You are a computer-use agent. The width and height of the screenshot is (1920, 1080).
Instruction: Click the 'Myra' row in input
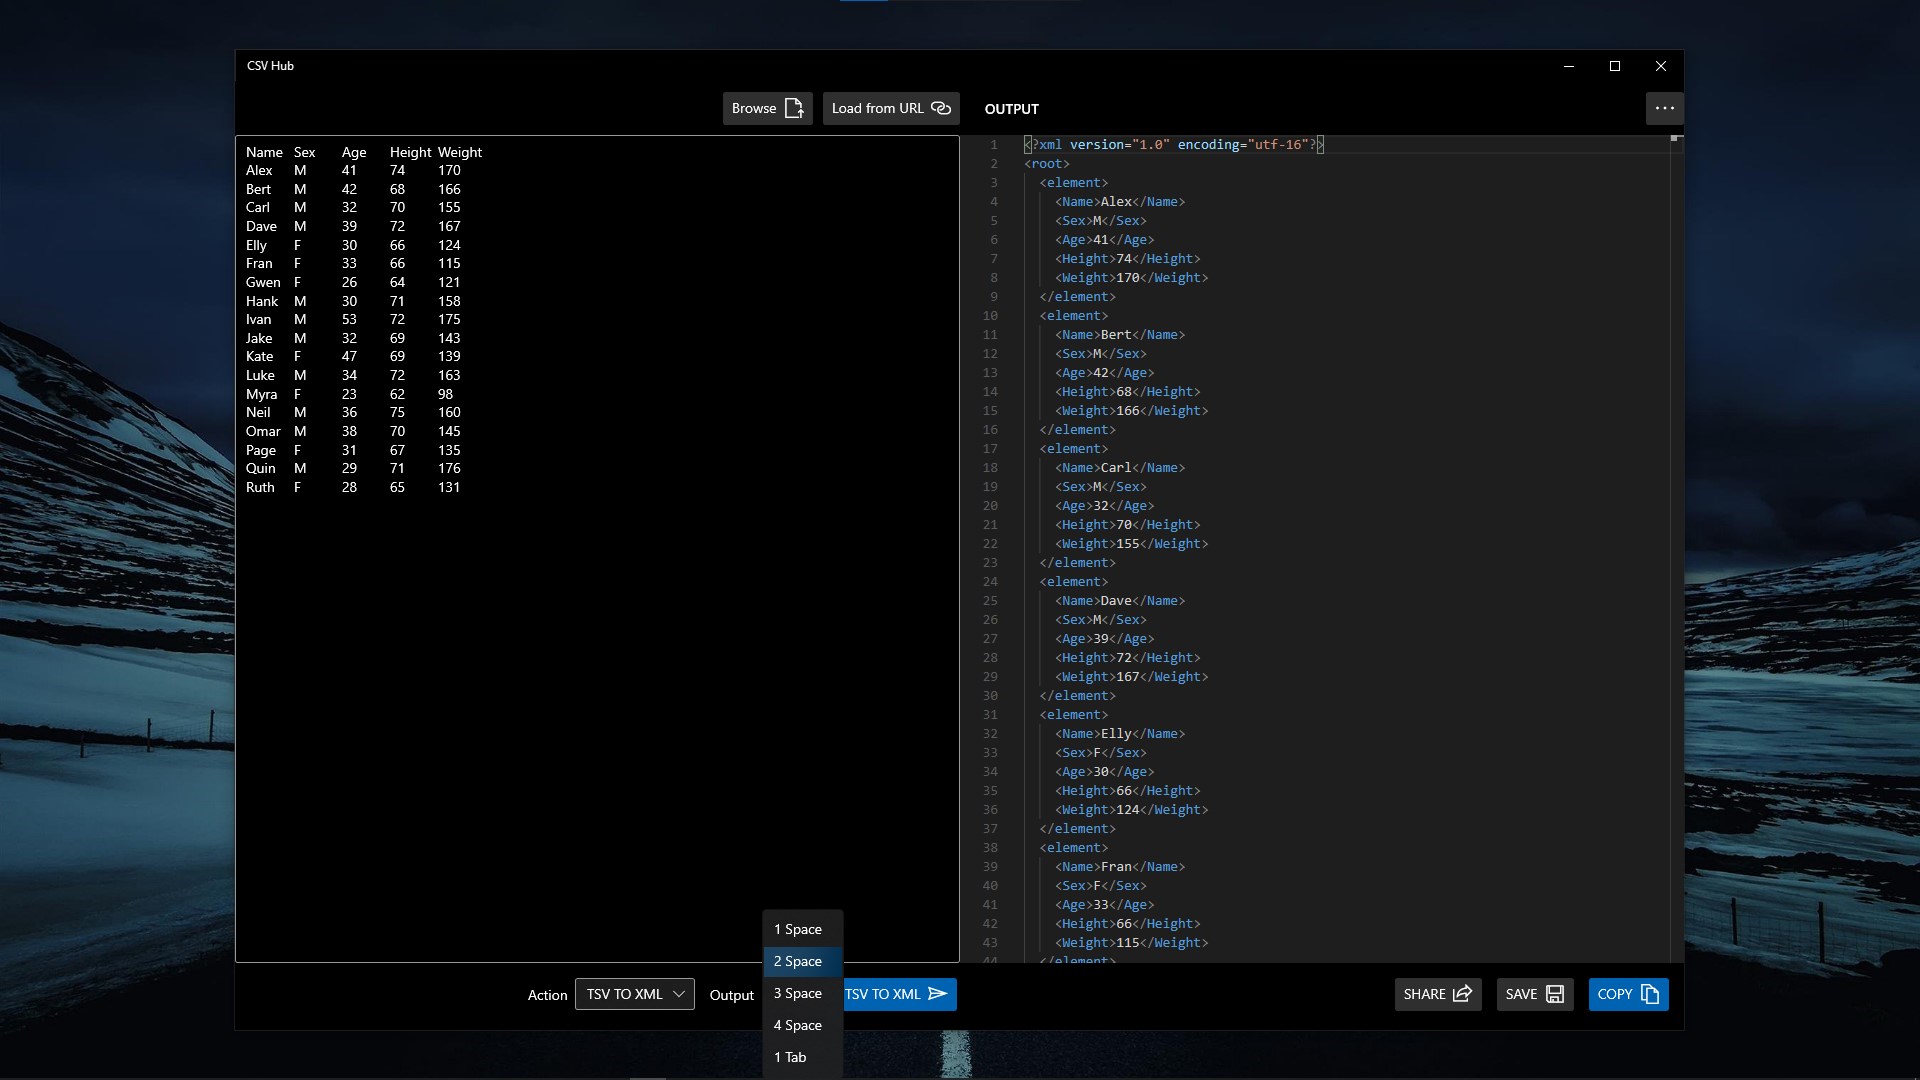pos(350,394)
